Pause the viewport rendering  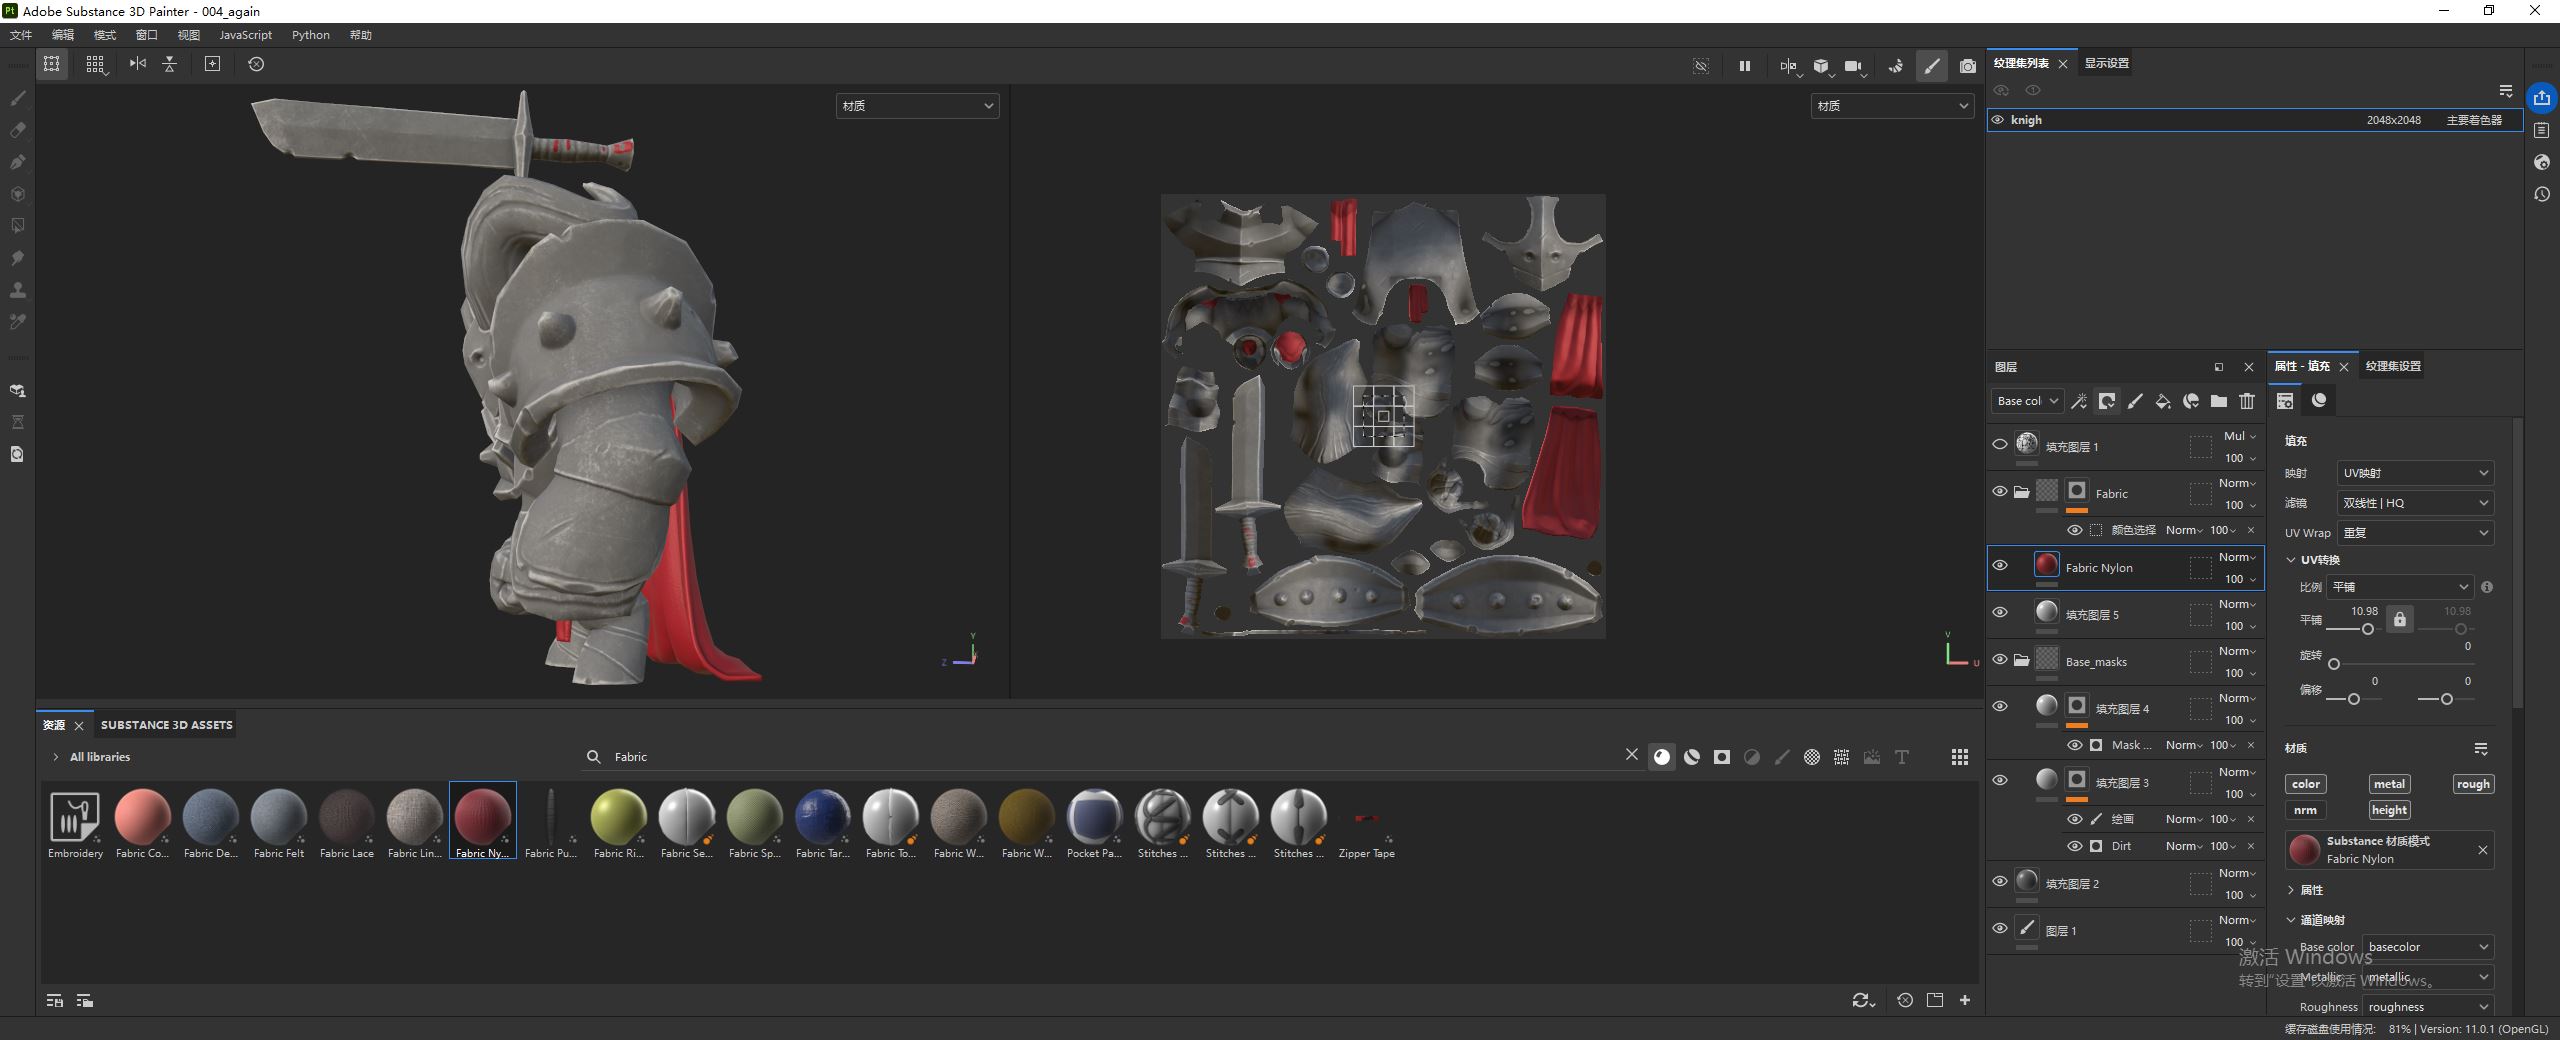coord(1744,66)
